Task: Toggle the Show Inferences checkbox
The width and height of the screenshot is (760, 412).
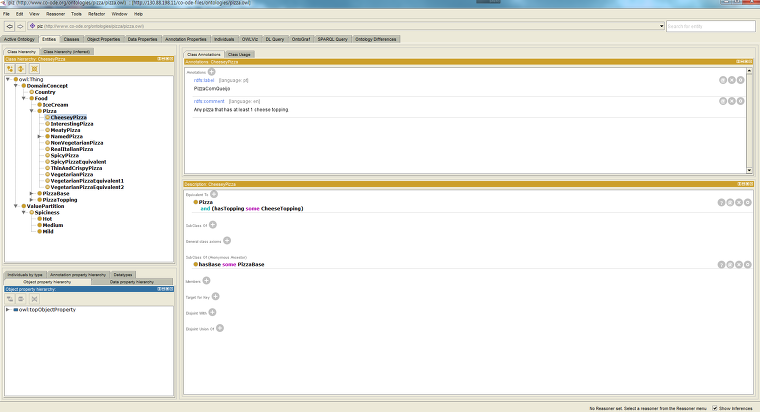Action: click(x=714, y=408)
